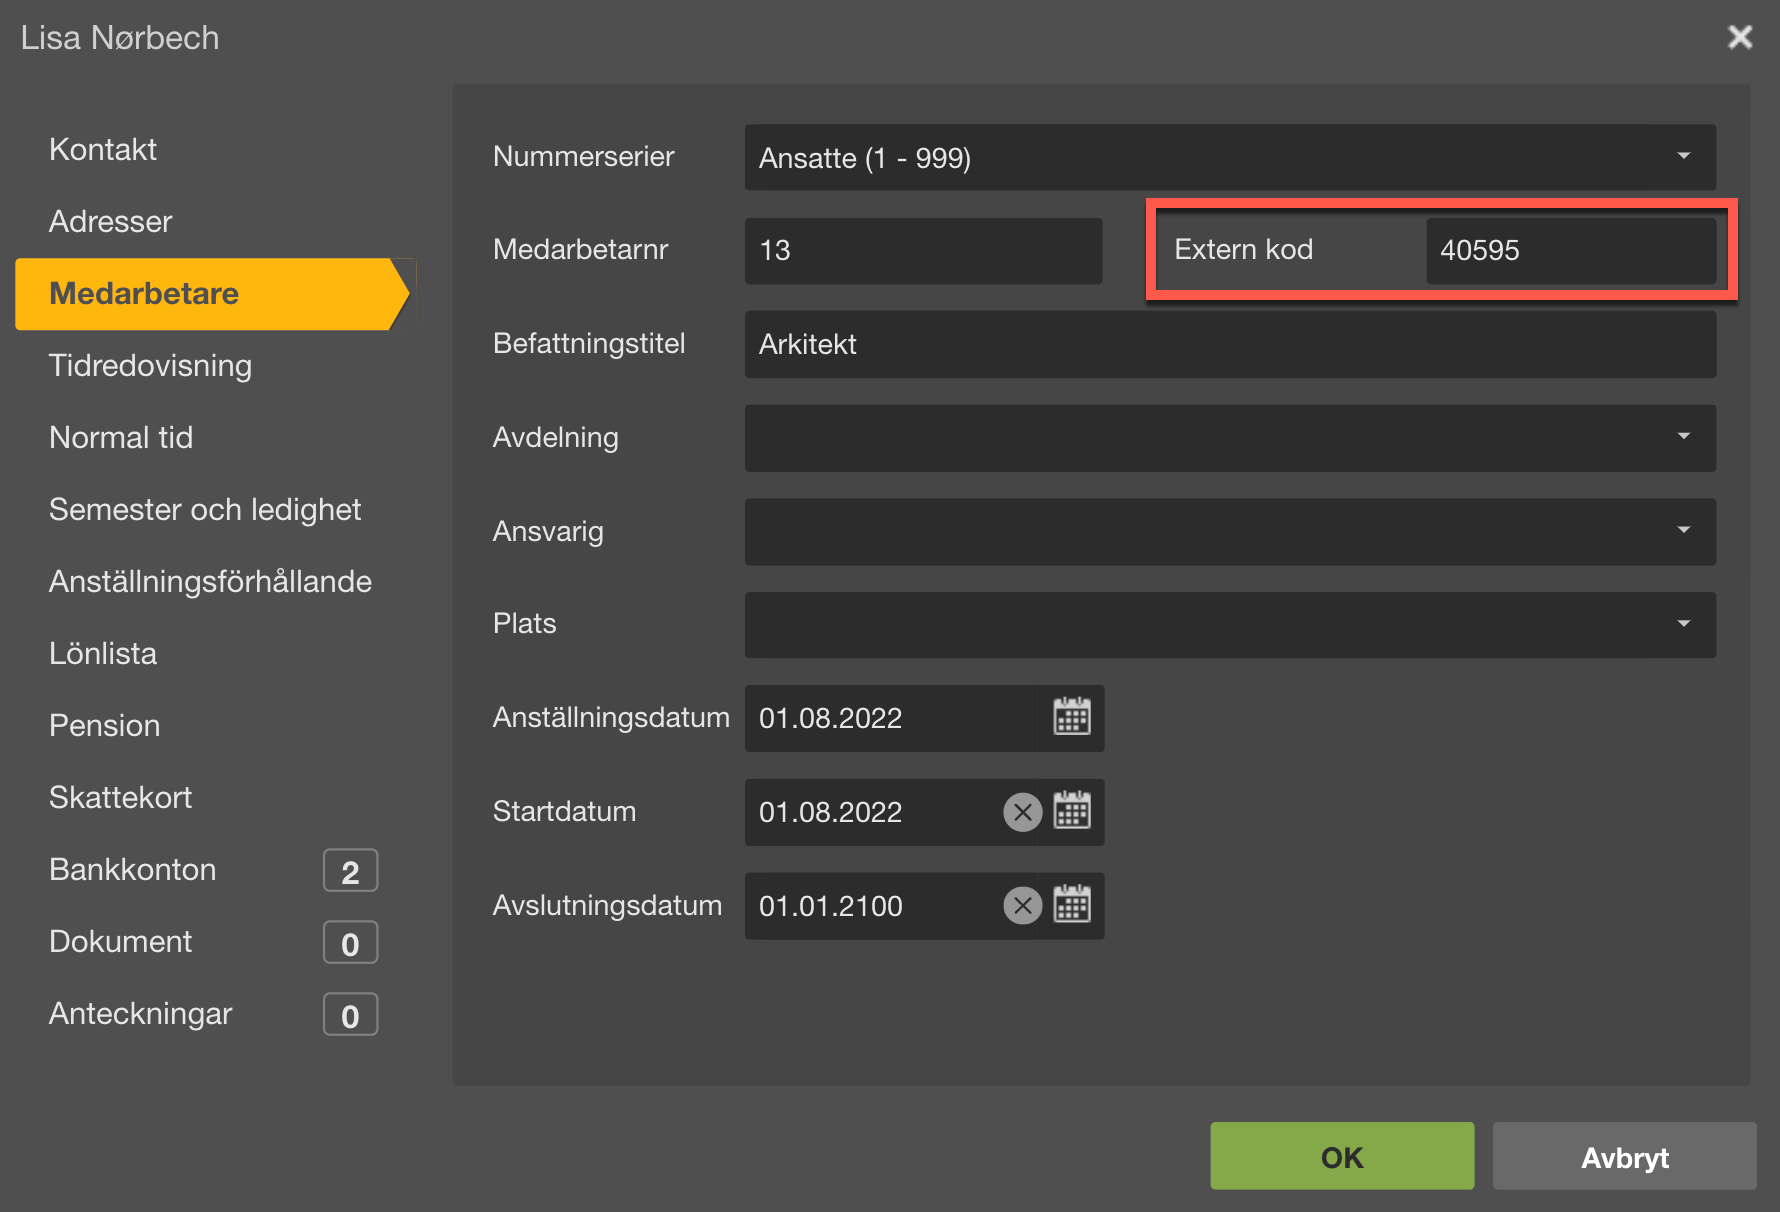The image size is (1780, 1212).
Task: Clear the Startdatum date value
Action: click(1022, 812)
